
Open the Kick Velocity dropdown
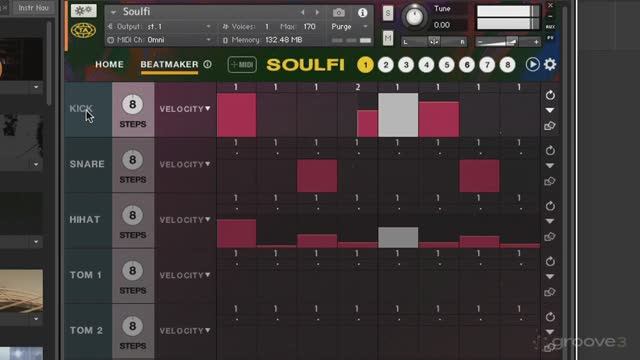point(185,109)
